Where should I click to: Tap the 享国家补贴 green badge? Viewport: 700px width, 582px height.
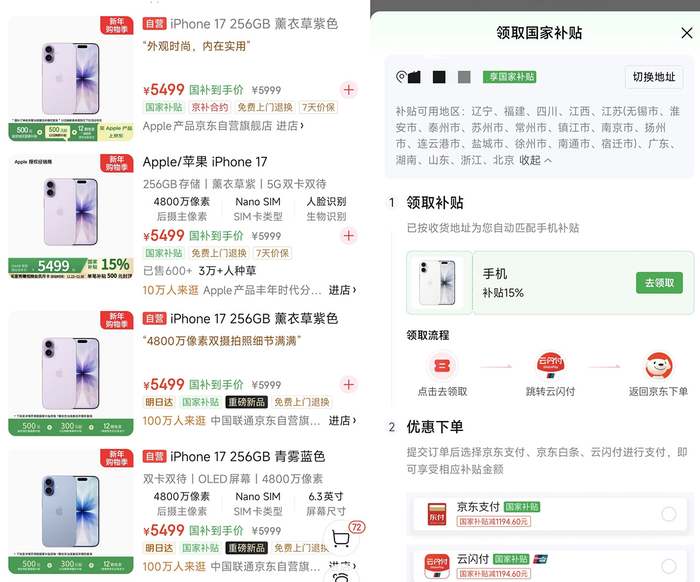coord(509,77)
